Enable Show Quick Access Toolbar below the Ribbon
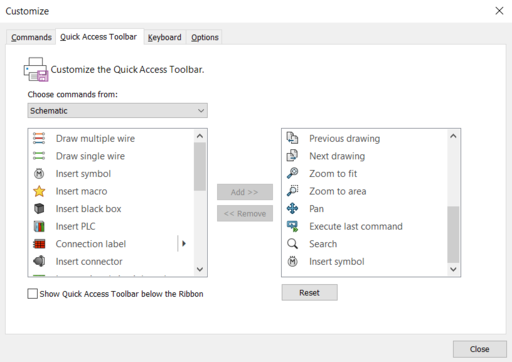This screenshot has height=362, width=512. pyautogui.click(x=32, y=294)
